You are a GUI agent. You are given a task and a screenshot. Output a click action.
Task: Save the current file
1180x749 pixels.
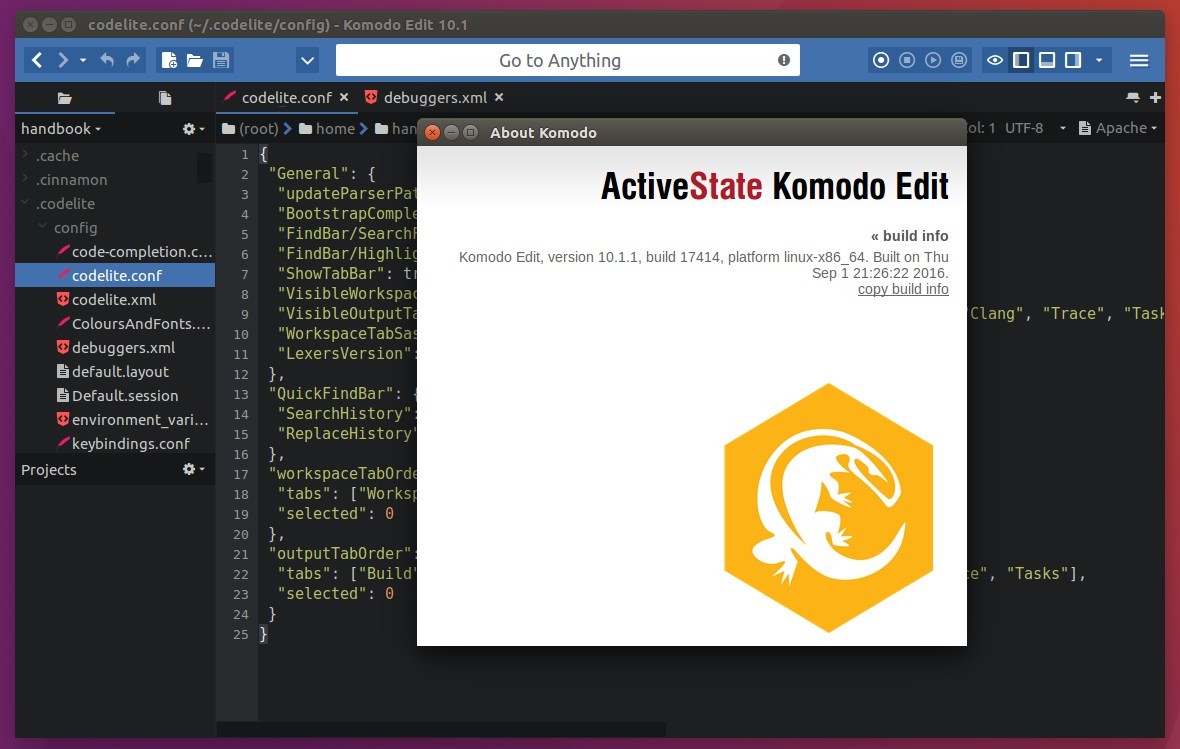pos(220,60)
